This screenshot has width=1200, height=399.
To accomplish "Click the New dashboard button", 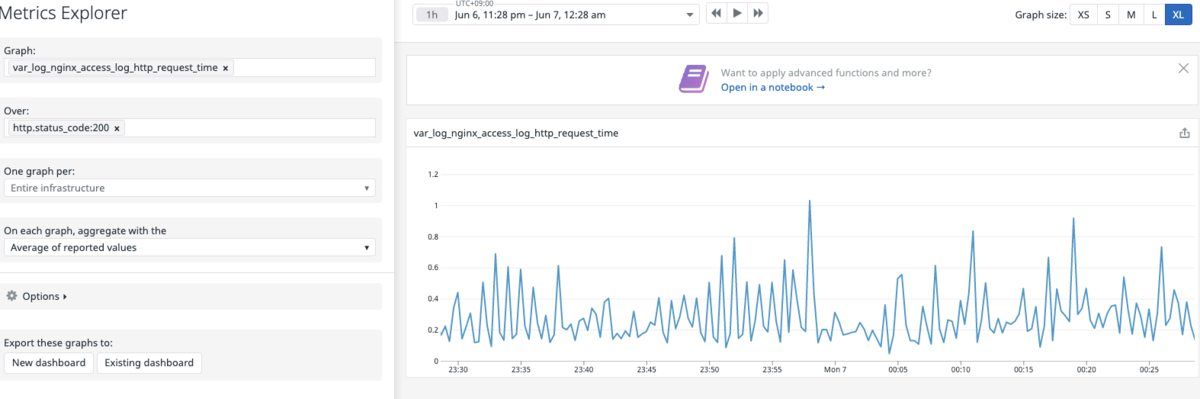I will coord(49,362).
